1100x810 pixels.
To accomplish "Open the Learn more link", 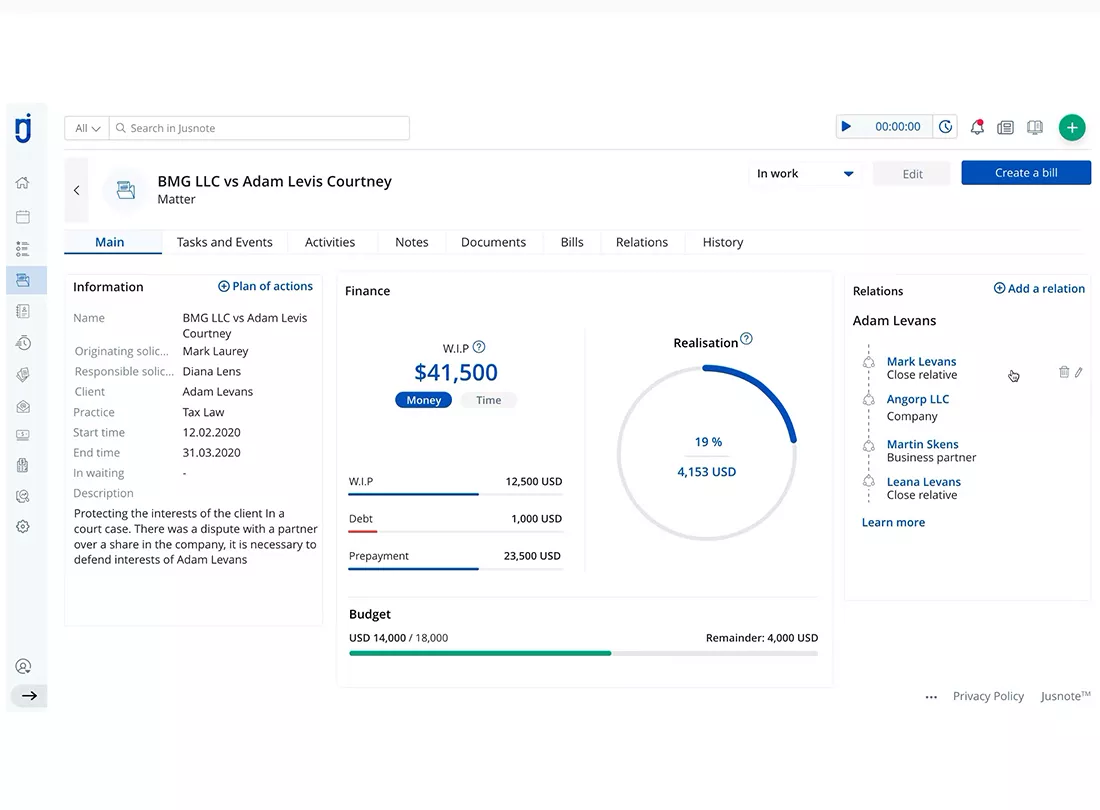I will (893, 522).
